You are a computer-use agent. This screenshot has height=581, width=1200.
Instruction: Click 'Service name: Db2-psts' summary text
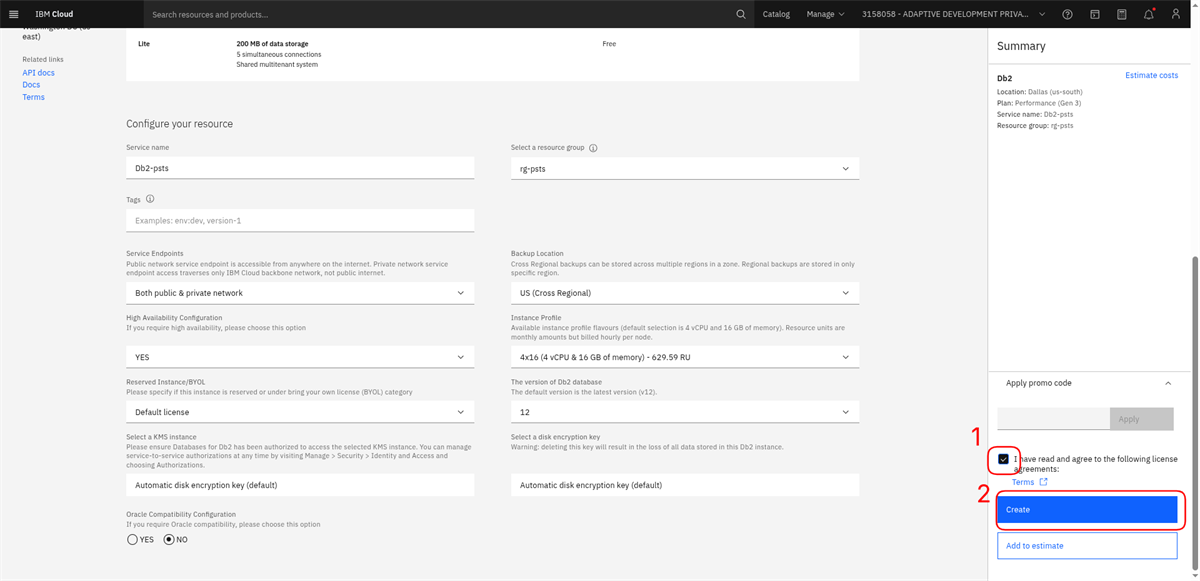1036,114
